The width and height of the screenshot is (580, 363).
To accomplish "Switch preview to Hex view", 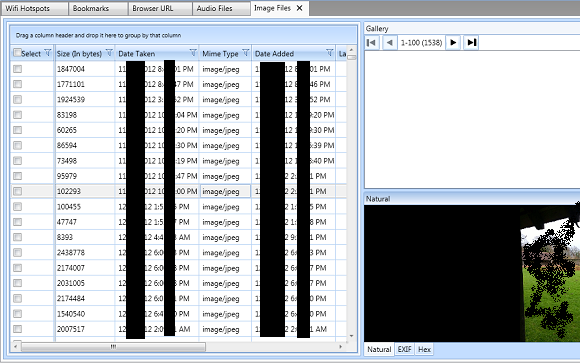I will [x=424, y=349].
